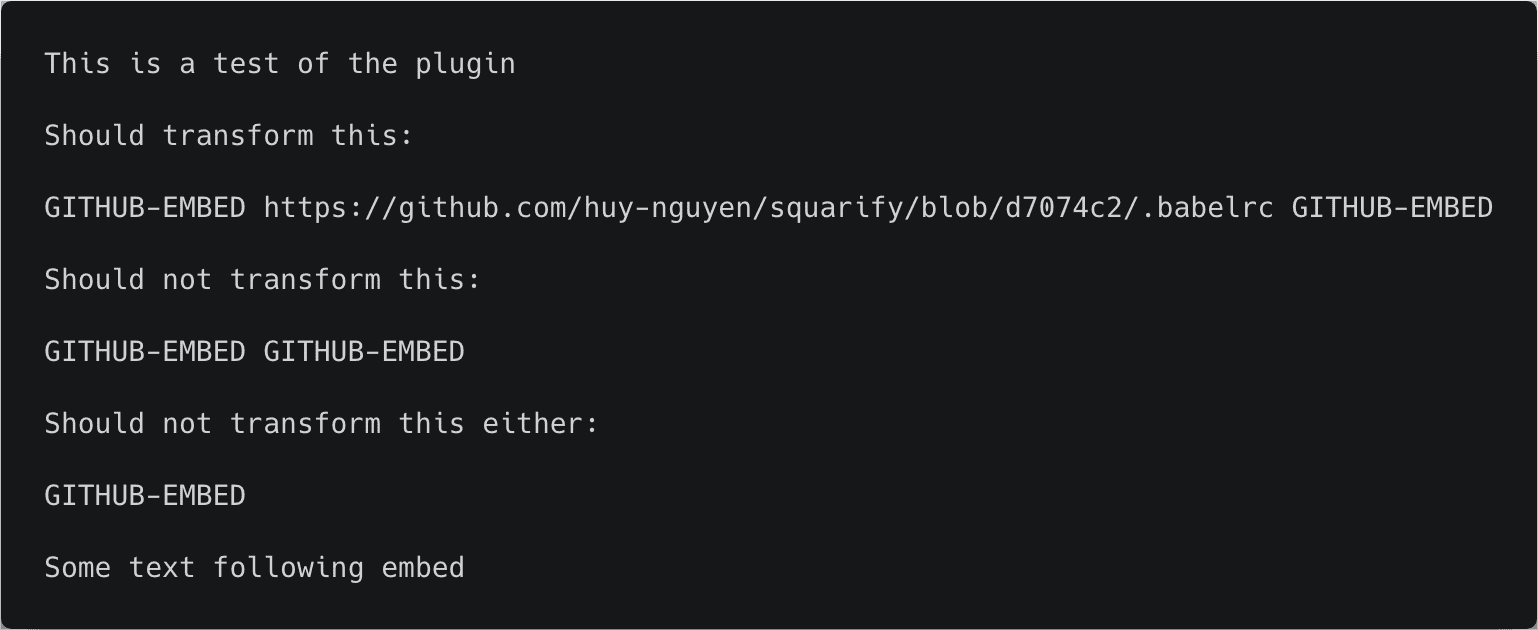1538x630 pixels.
Task: Click the github.com squarify .babelrc URL
Action: click(x=769, y=208)
